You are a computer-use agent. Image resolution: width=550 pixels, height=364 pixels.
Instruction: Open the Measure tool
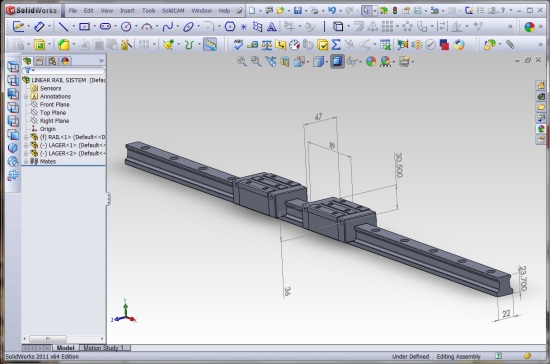click(x=253, y=45)
